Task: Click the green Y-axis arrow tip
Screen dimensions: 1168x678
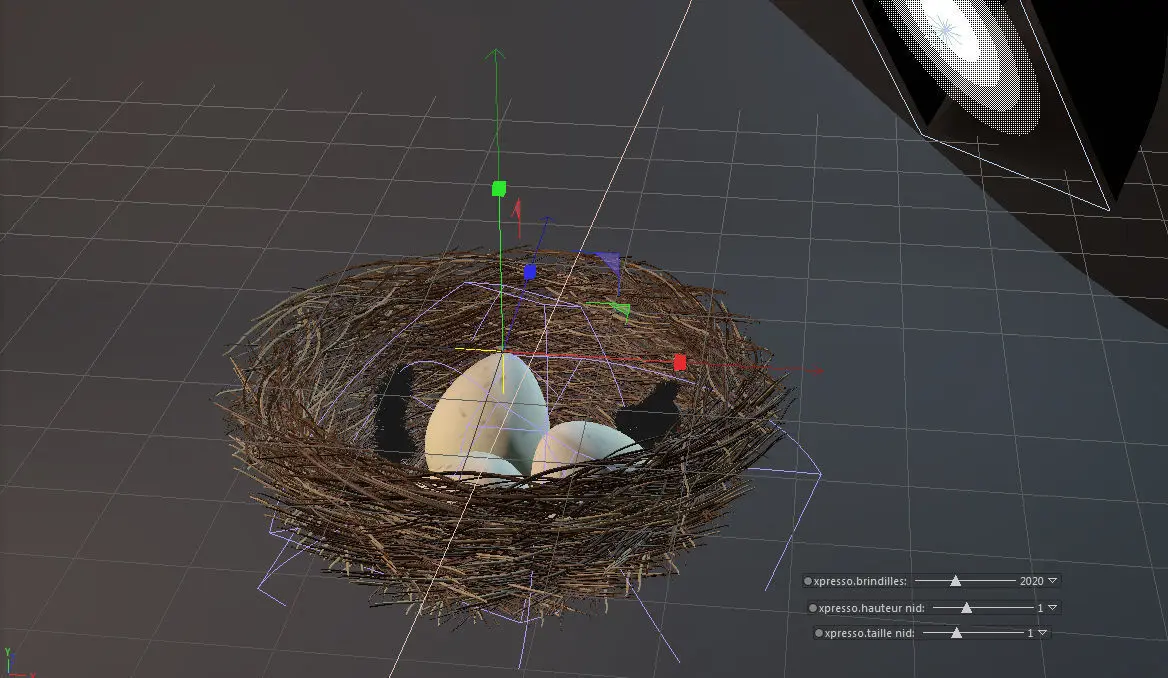Action: [495, 54]
